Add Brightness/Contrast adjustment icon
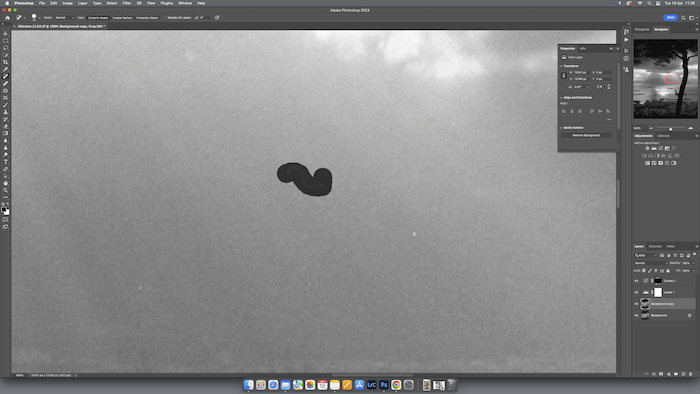This screenshot has width=700, height=394. pyautogui.click(x=647, y=148)
